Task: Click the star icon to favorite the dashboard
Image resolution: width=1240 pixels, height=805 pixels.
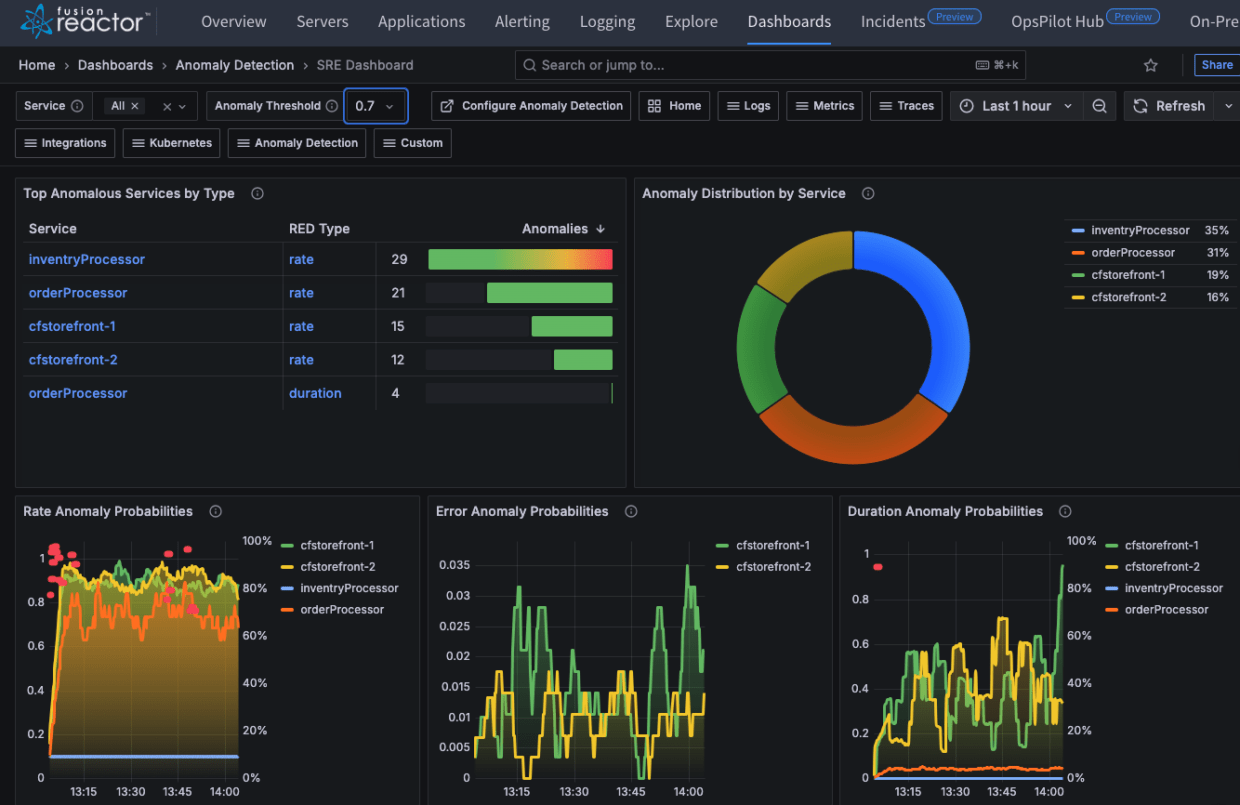Action: point(1150,65)
